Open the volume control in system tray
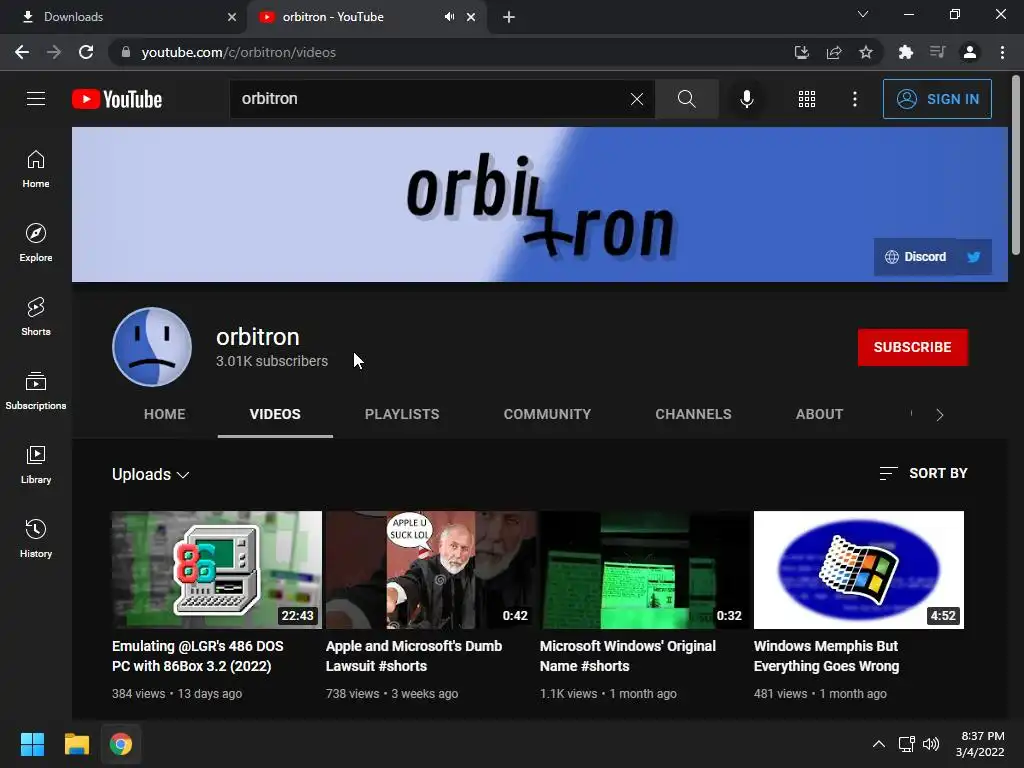This screenshot has height=768, width=1024. [931, 744]
